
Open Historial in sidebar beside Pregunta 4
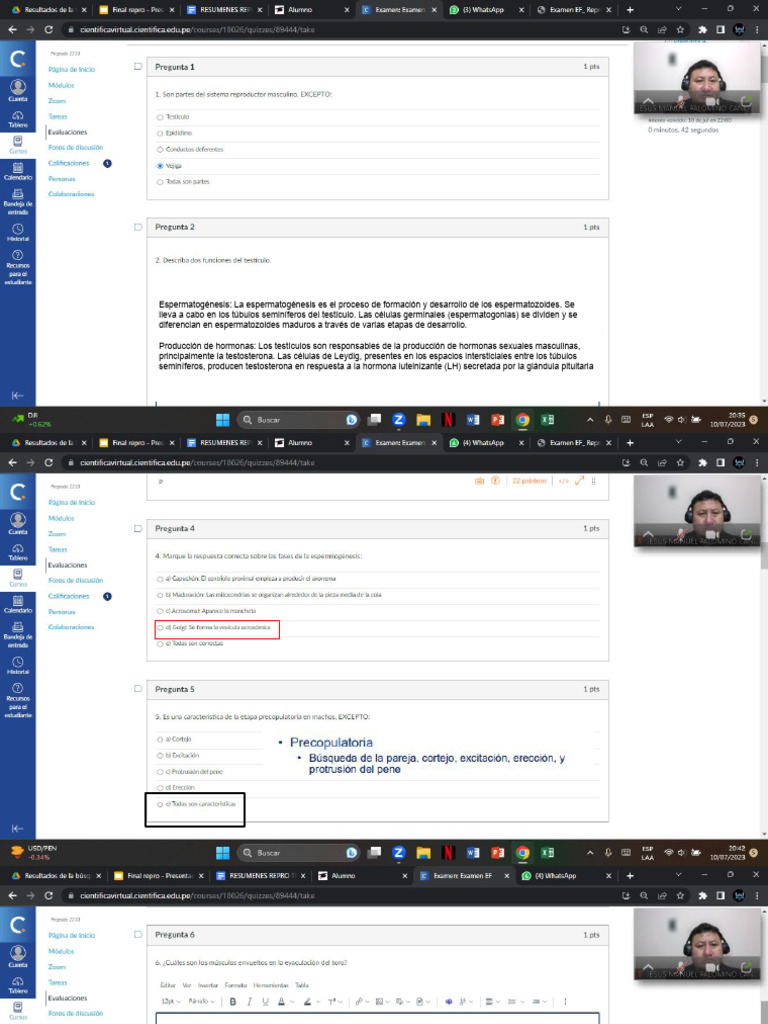18,665
